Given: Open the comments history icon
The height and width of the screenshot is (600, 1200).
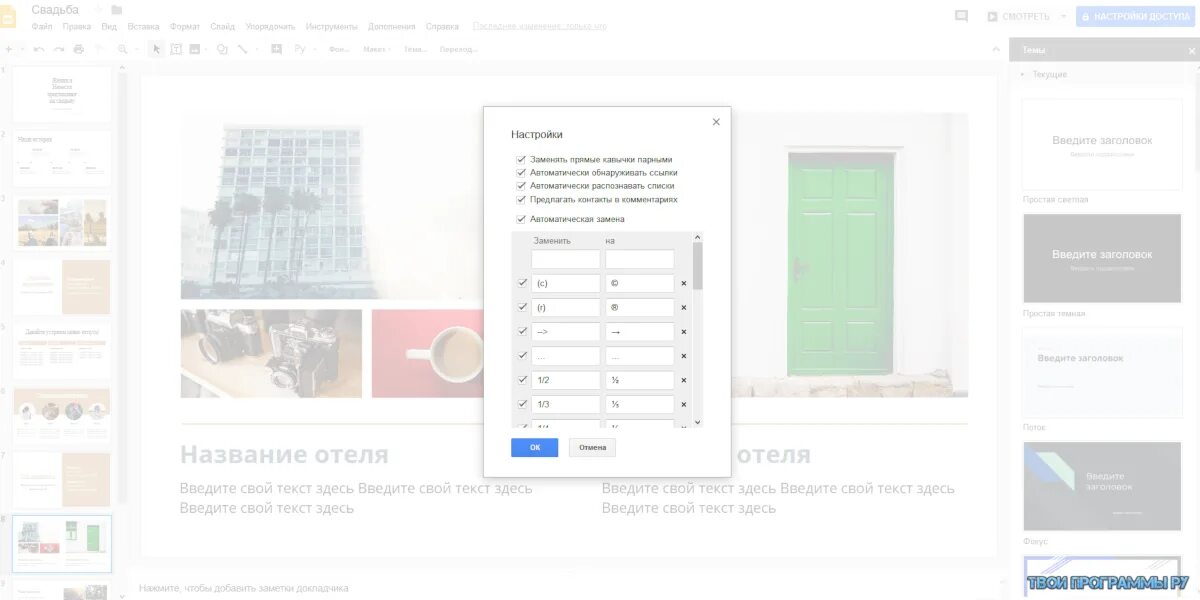Looking at the screenshot, I should (x=961, y=16).
